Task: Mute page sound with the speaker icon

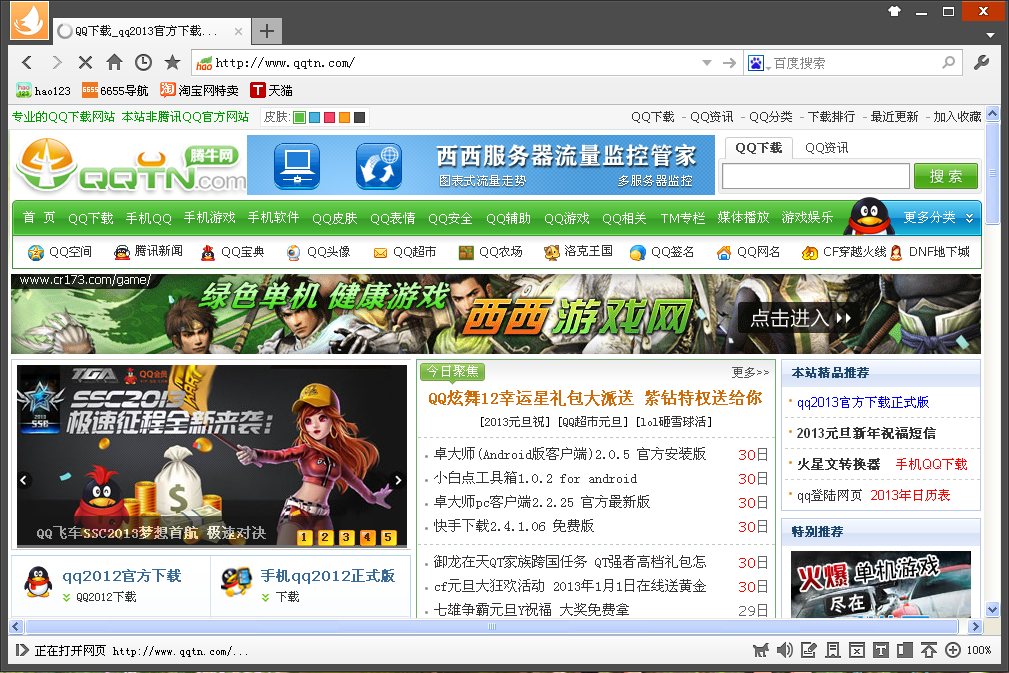Action: pyautogui.click(x=786, y=650)
